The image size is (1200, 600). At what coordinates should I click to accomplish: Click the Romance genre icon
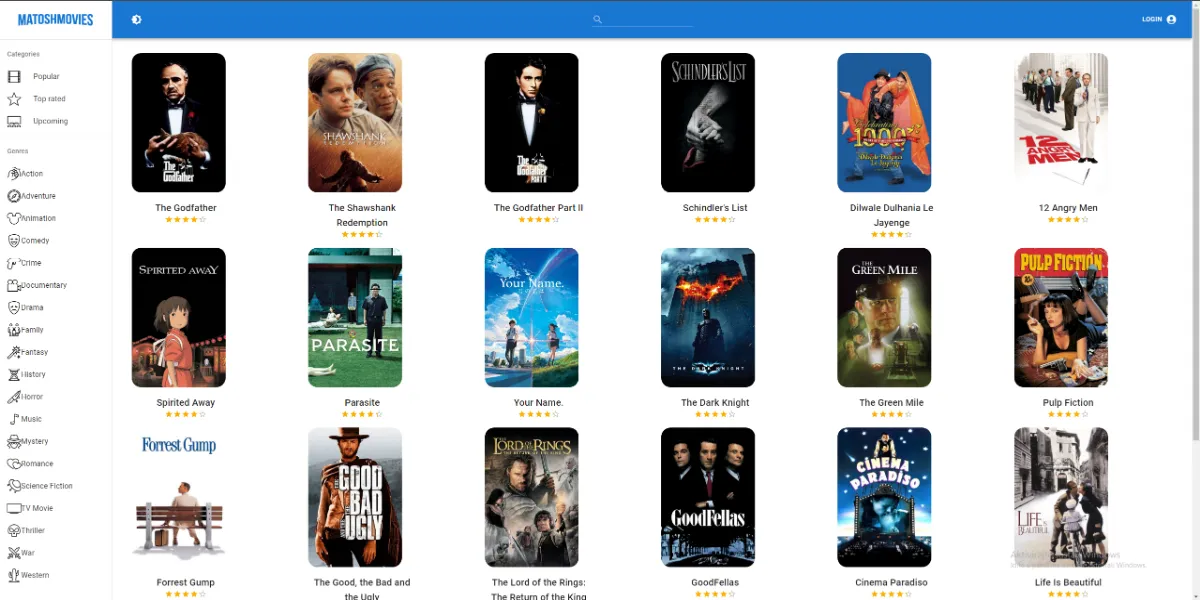pyautogui.click(x=14, y=464)
